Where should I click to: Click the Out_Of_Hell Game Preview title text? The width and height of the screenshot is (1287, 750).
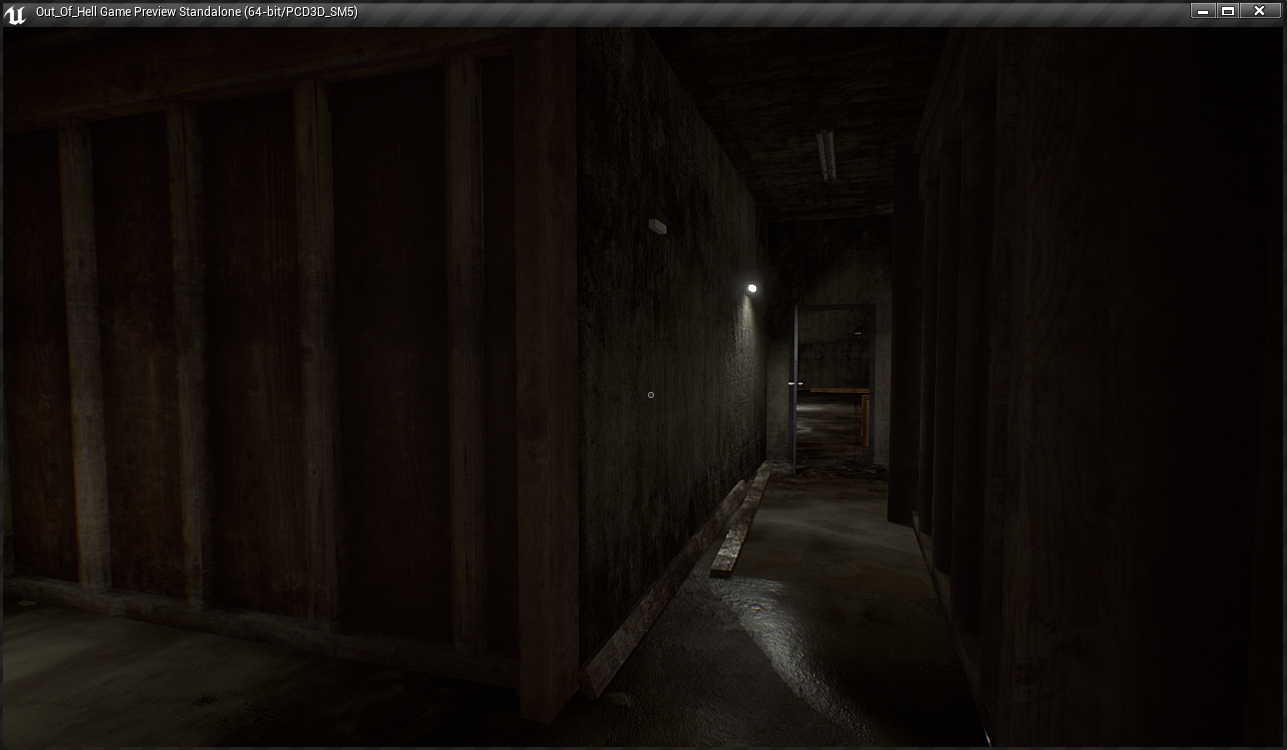[x=196, y=12]
